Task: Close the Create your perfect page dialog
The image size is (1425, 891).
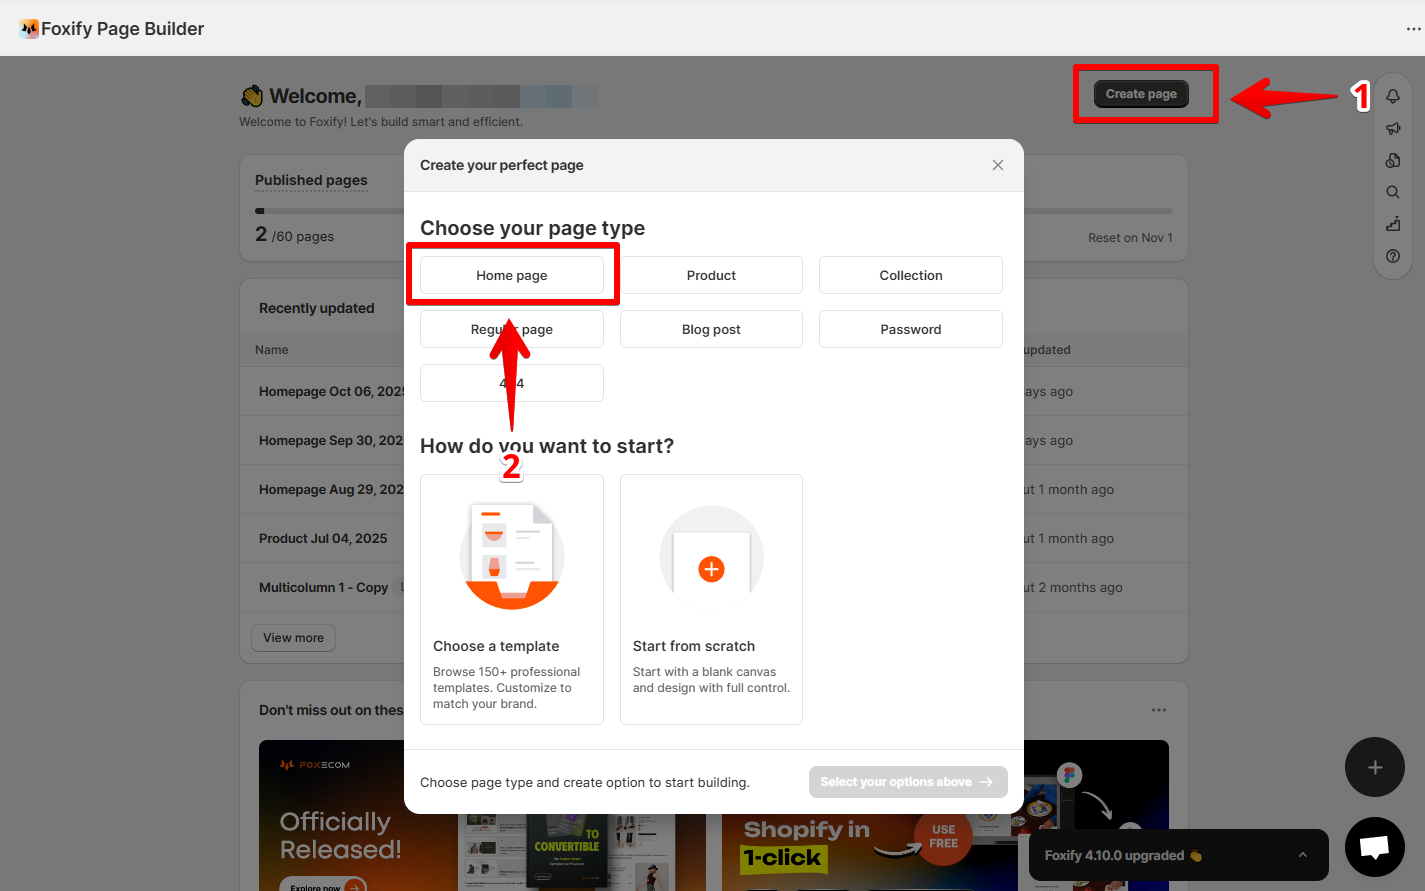Action: (998, 165)
